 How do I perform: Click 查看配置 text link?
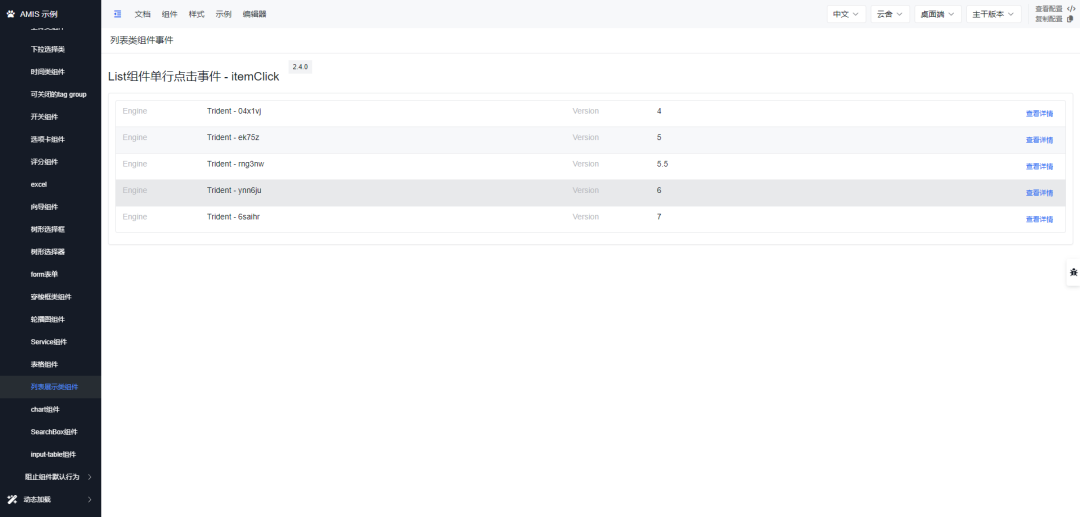(x=1048, y=9)
